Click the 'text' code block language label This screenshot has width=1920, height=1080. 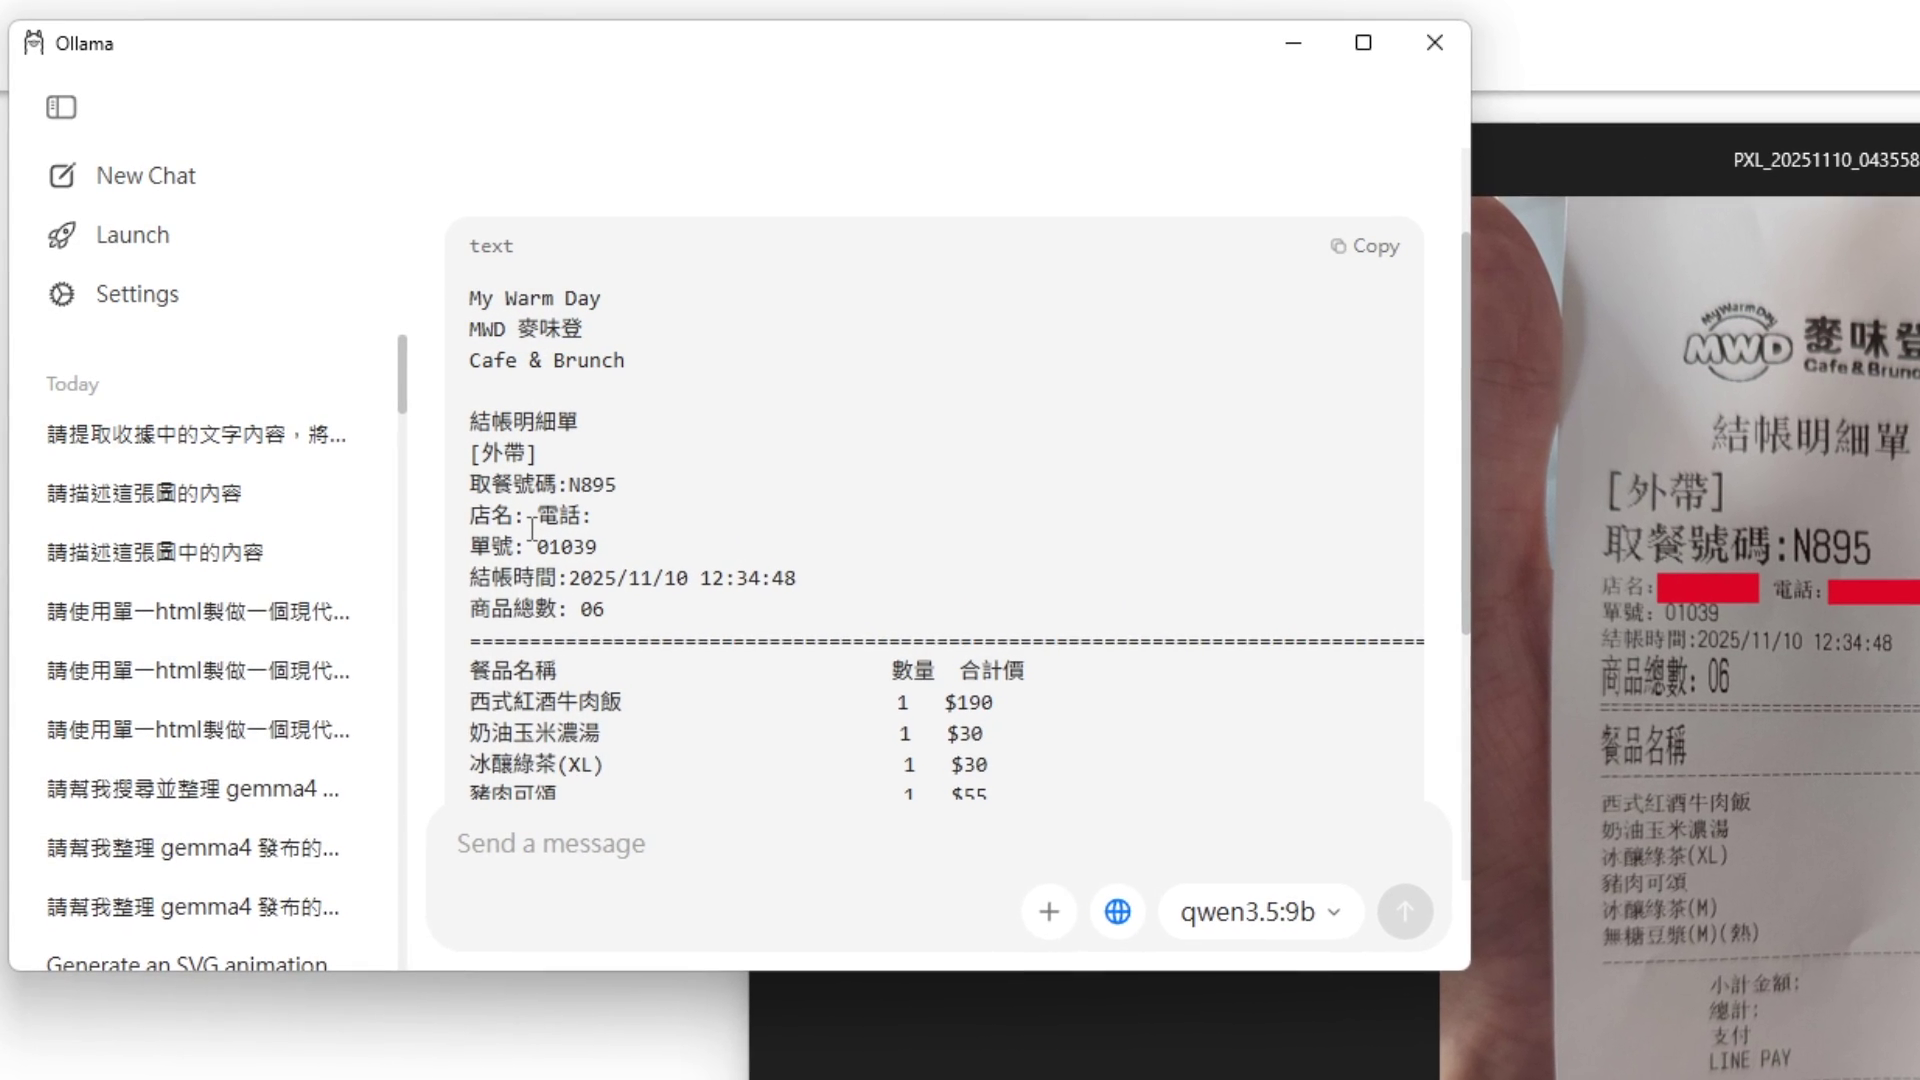491,246
